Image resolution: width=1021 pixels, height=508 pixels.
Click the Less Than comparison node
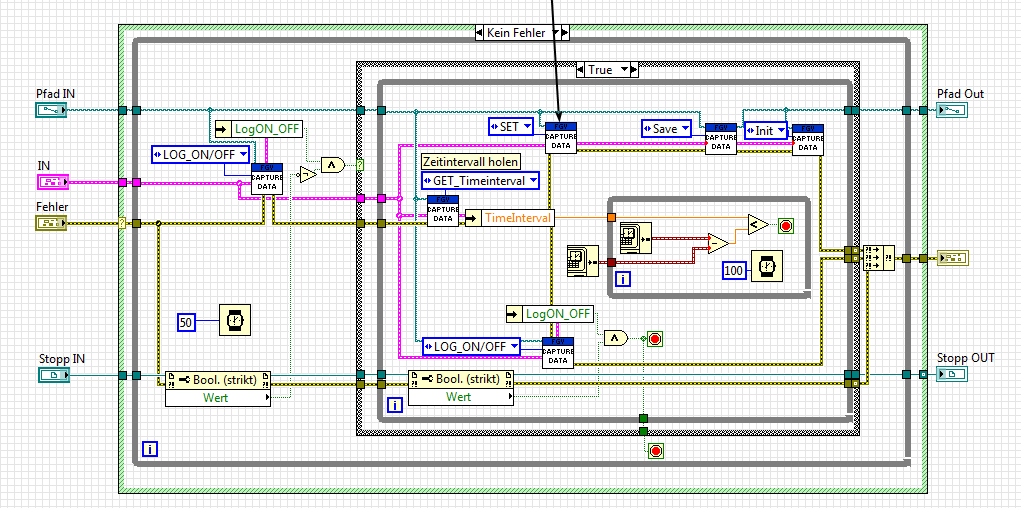(758, 225)
